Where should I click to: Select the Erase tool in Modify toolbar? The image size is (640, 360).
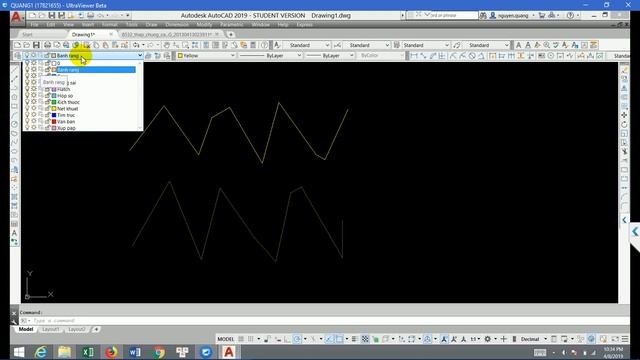(x=624, y=70)
